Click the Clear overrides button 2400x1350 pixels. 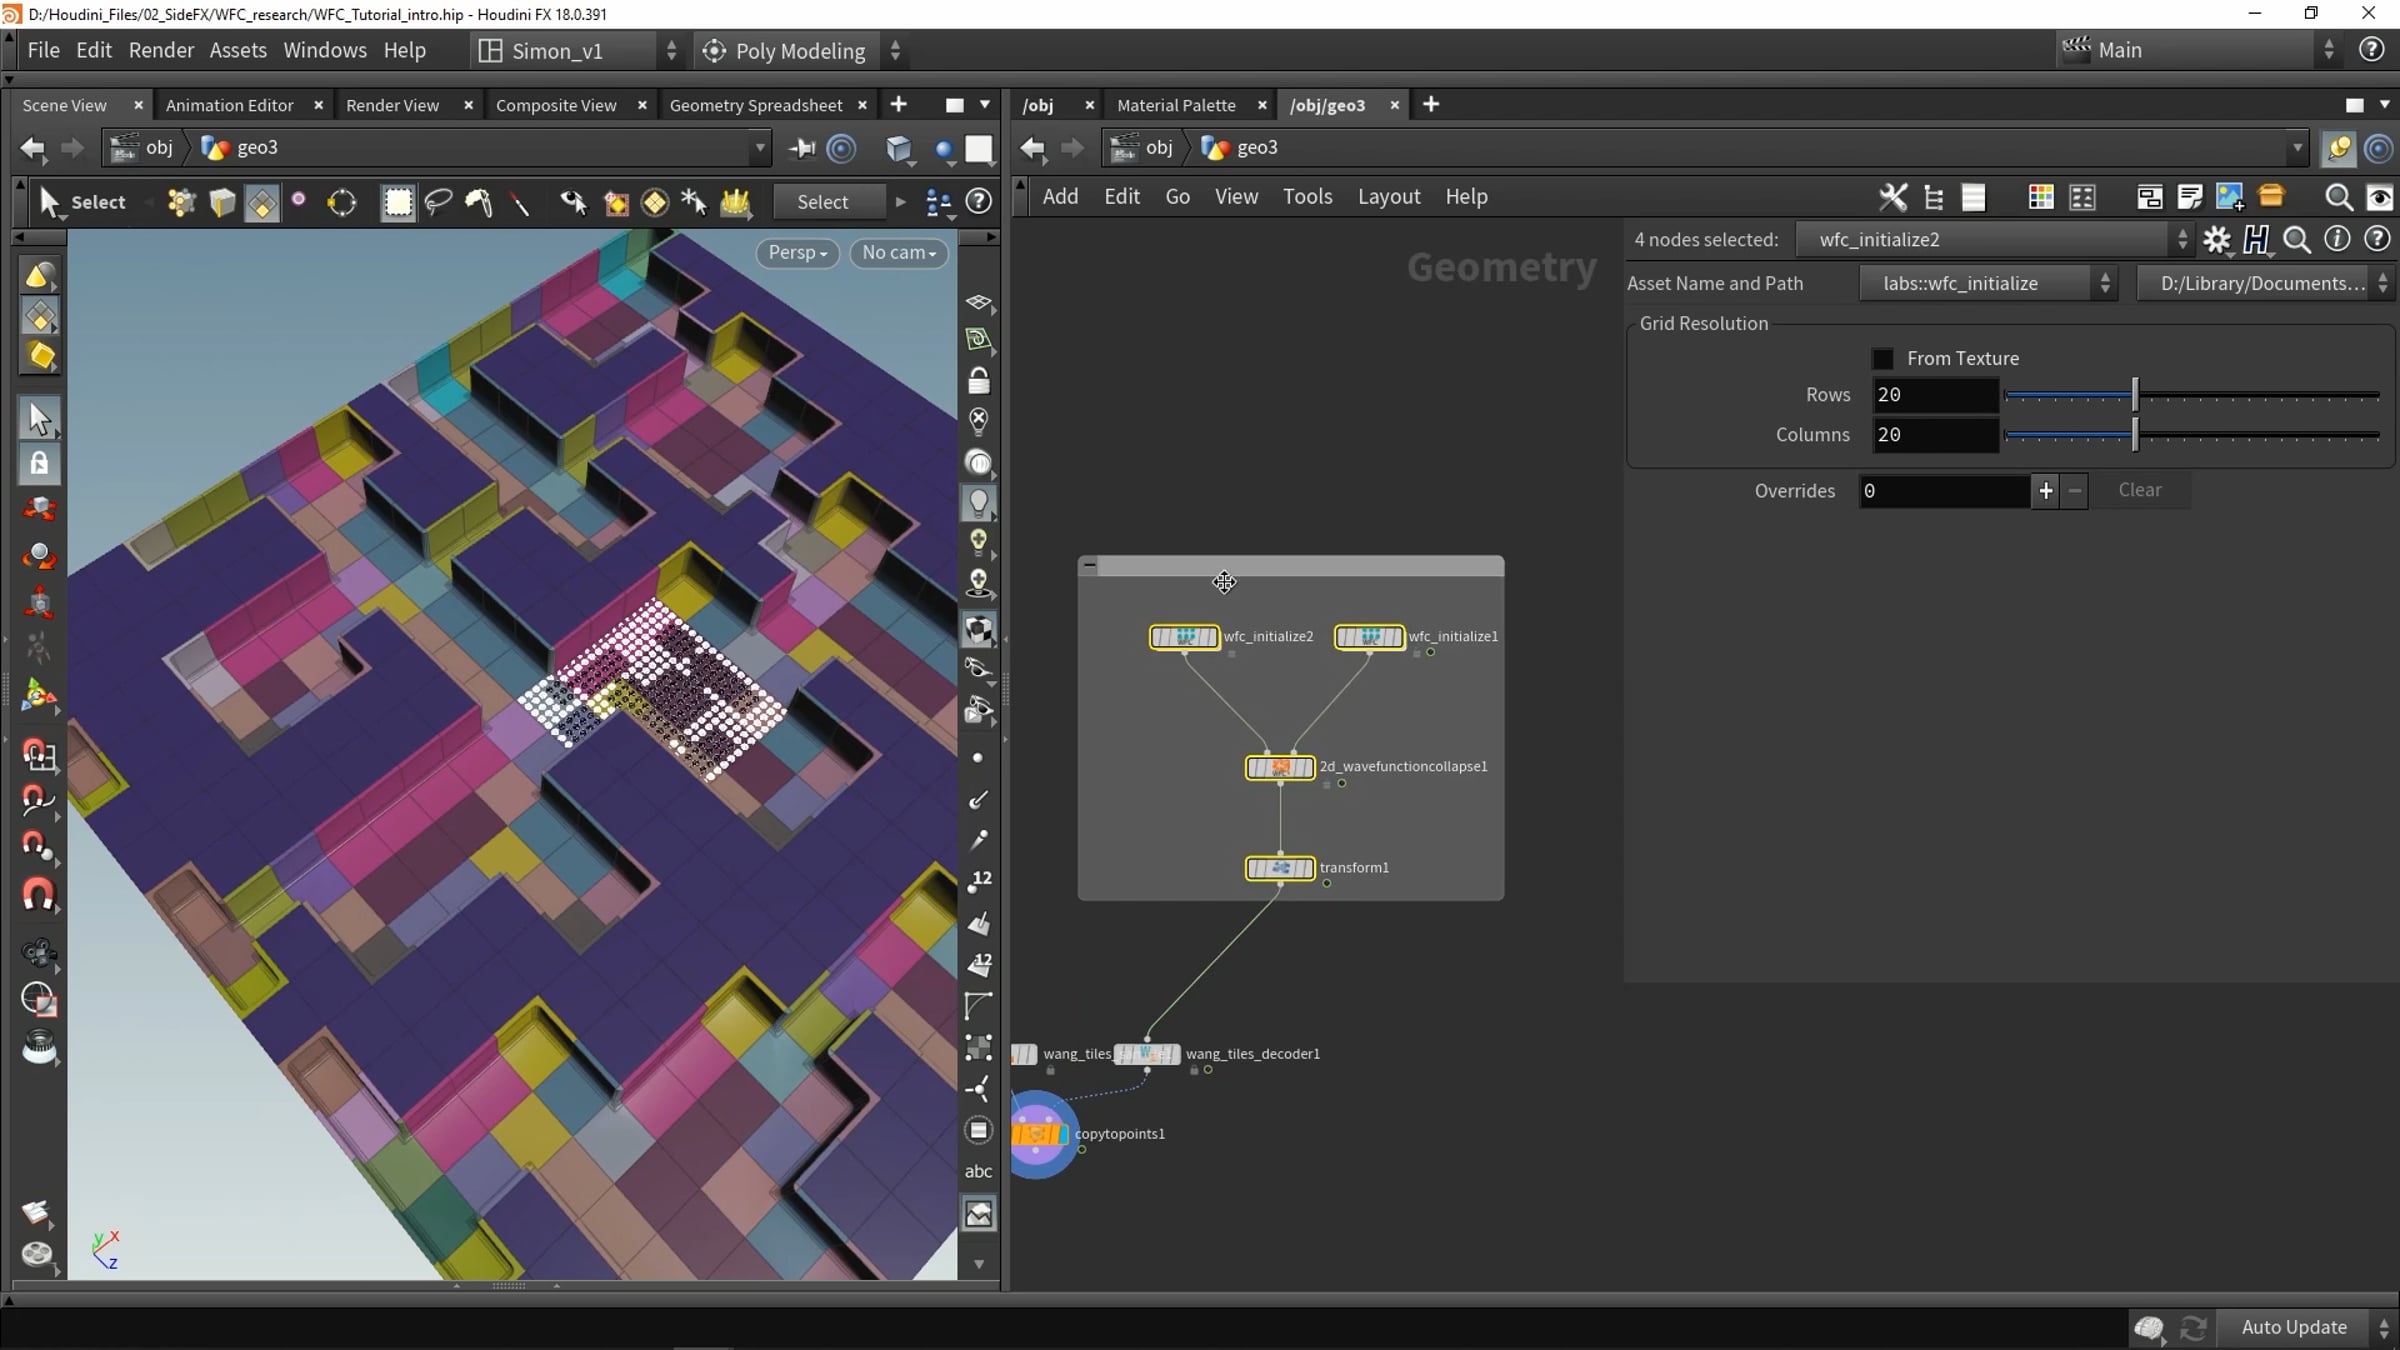pos(2140,490)
